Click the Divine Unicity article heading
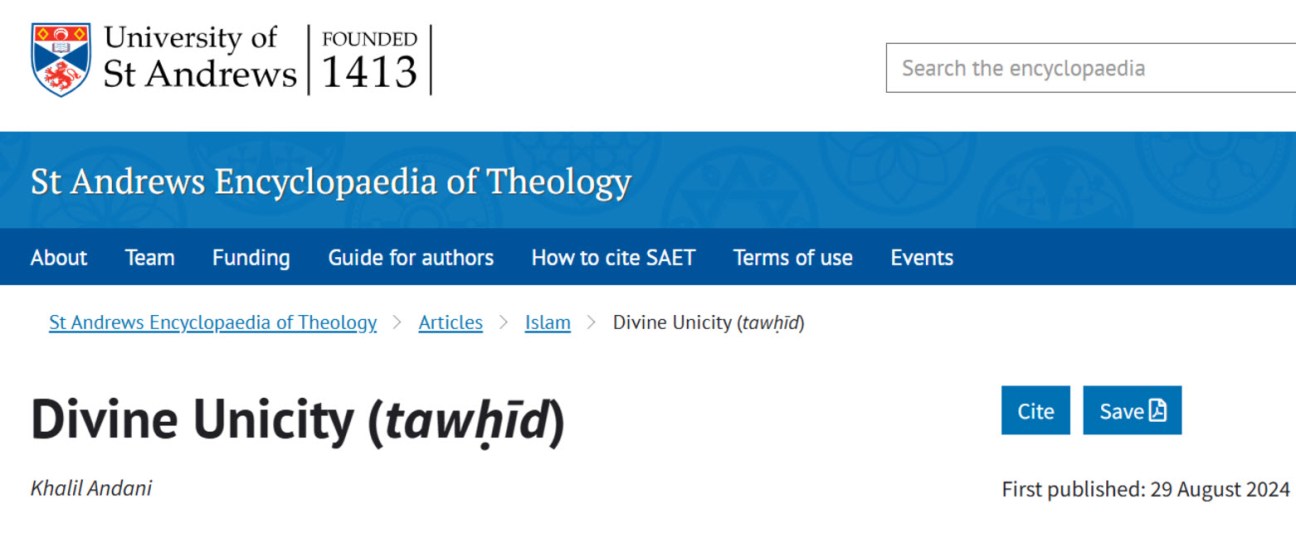 [298, 421]
